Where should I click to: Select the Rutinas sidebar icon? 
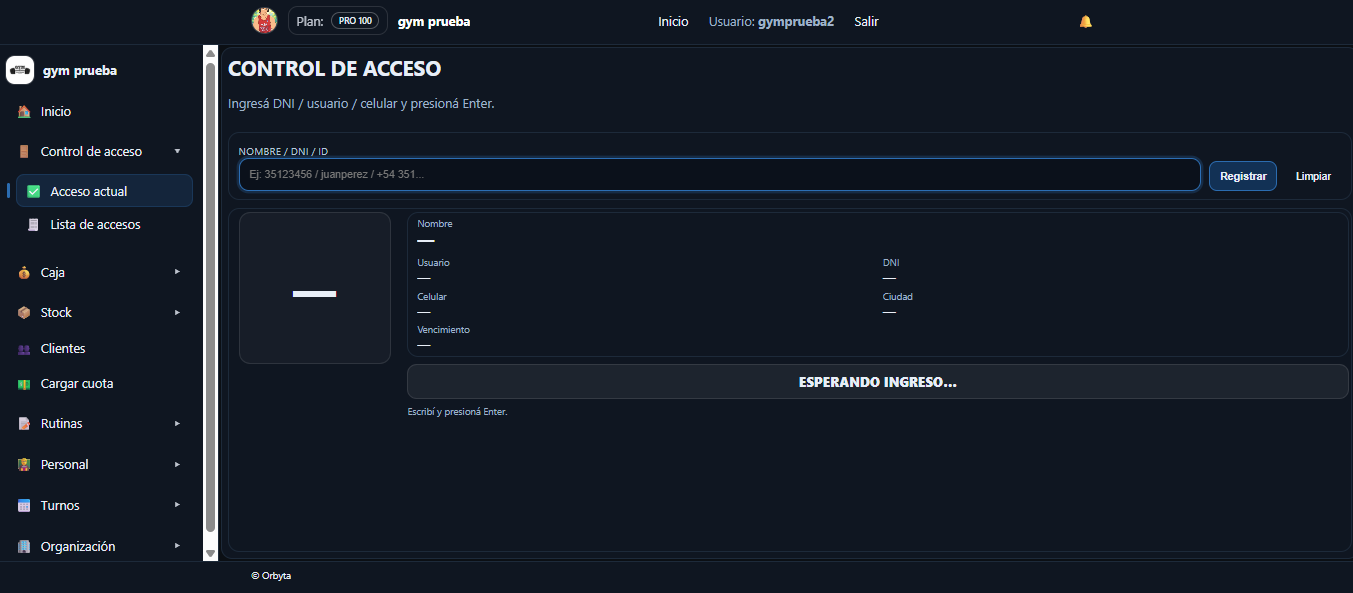click(23, 423)
